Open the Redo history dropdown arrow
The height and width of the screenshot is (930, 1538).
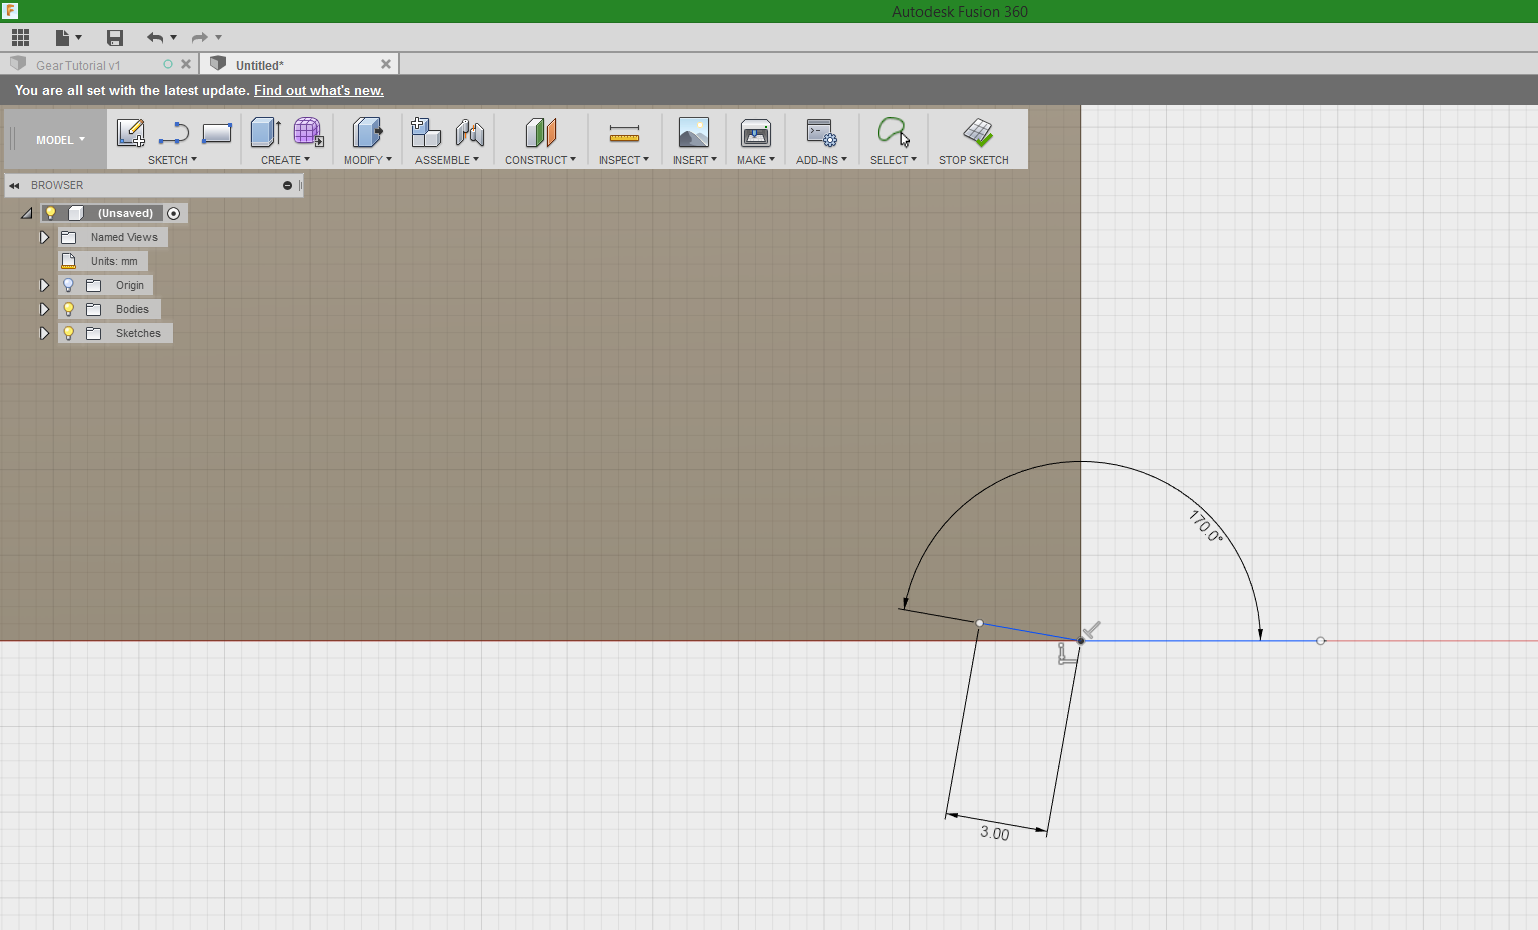[x=218, y=38]
